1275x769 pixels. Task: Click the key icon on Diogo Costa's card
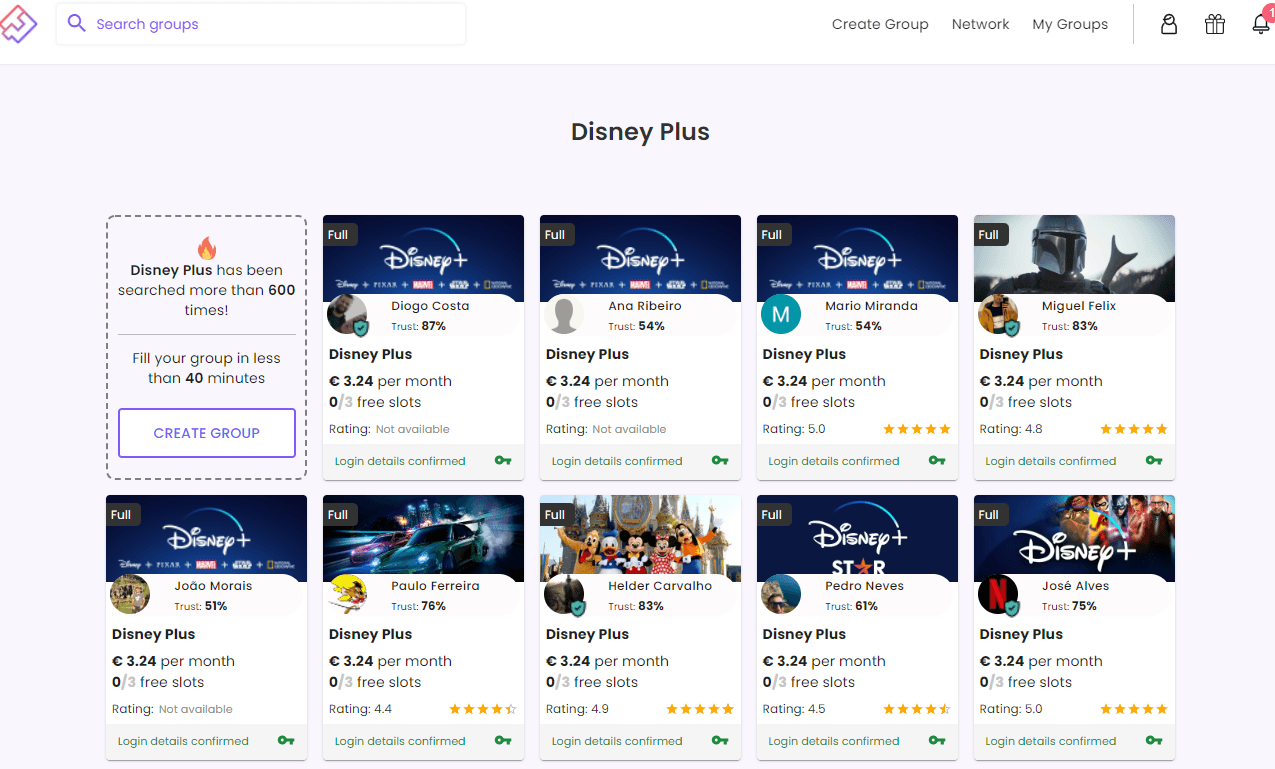[x=503, y=461]
